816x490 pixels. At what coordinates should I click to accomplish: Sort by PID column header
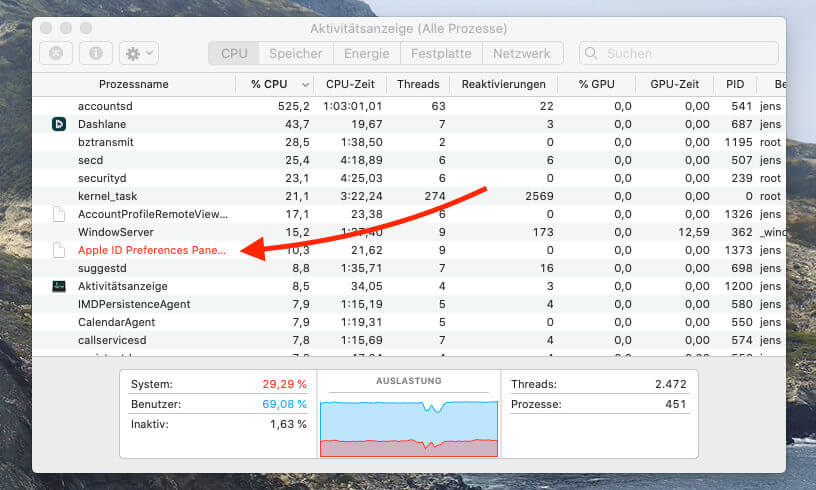(735, 84)
